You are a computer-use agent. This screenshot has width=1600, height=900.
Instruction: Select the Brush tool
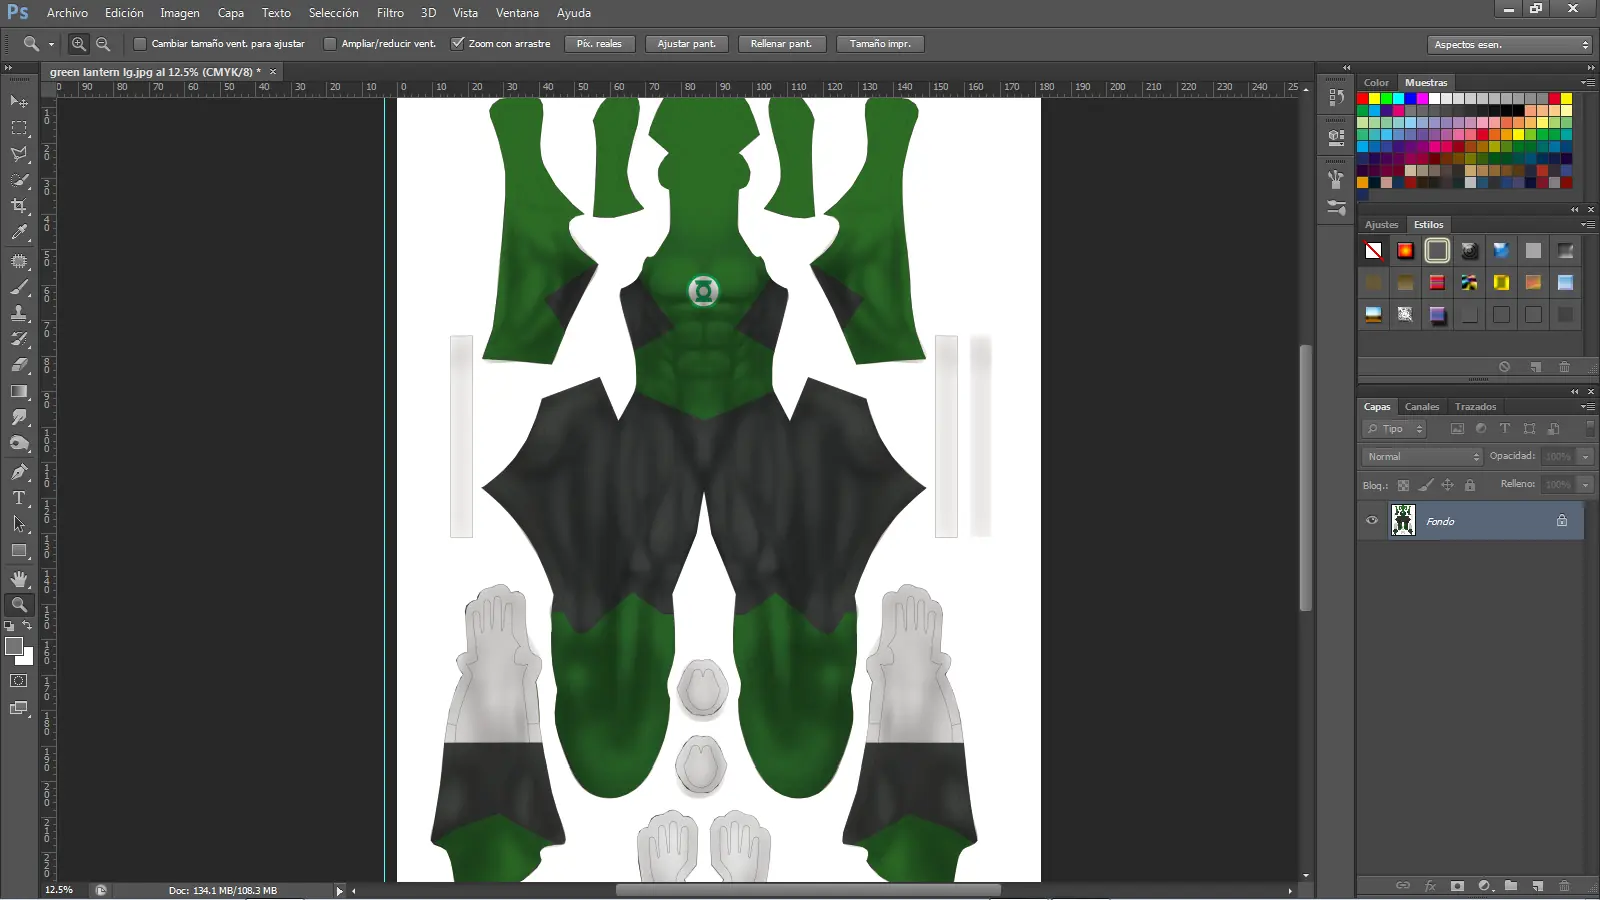click(19, 287)
